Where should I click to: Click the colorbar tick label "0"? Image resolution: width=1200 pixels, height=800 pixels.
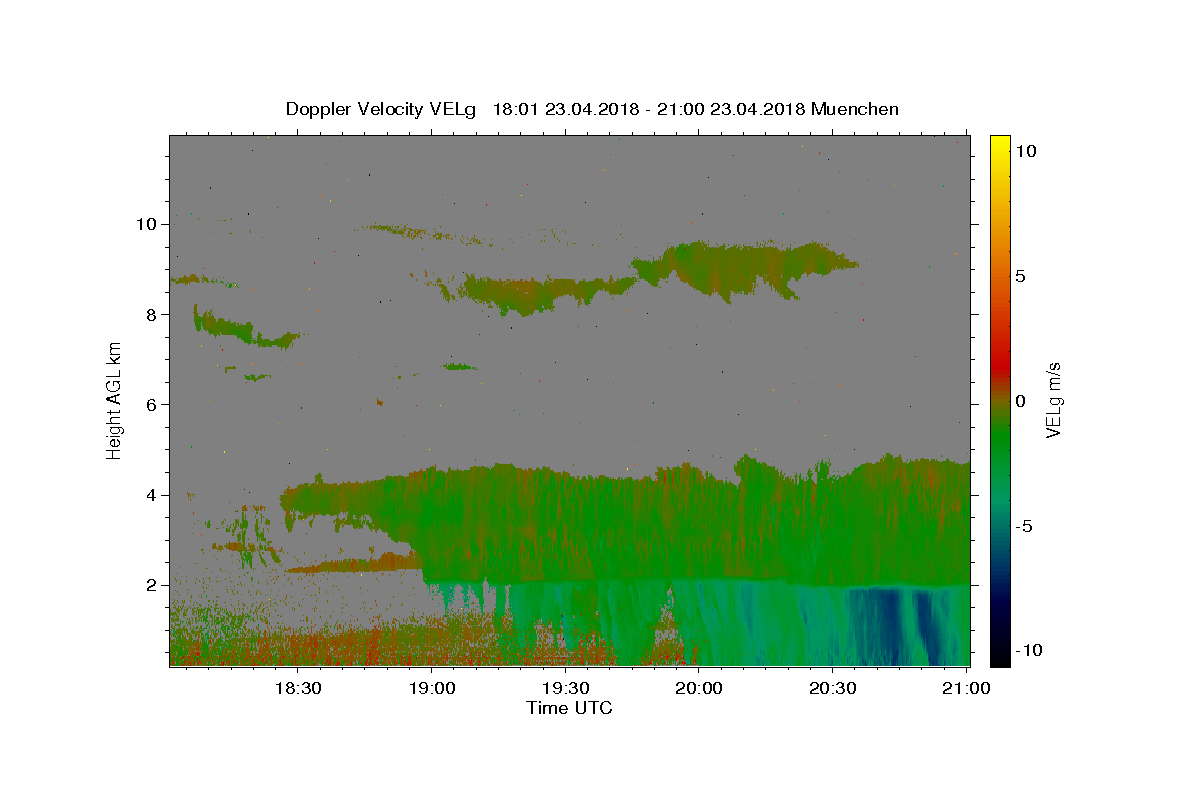[1021, 401]
